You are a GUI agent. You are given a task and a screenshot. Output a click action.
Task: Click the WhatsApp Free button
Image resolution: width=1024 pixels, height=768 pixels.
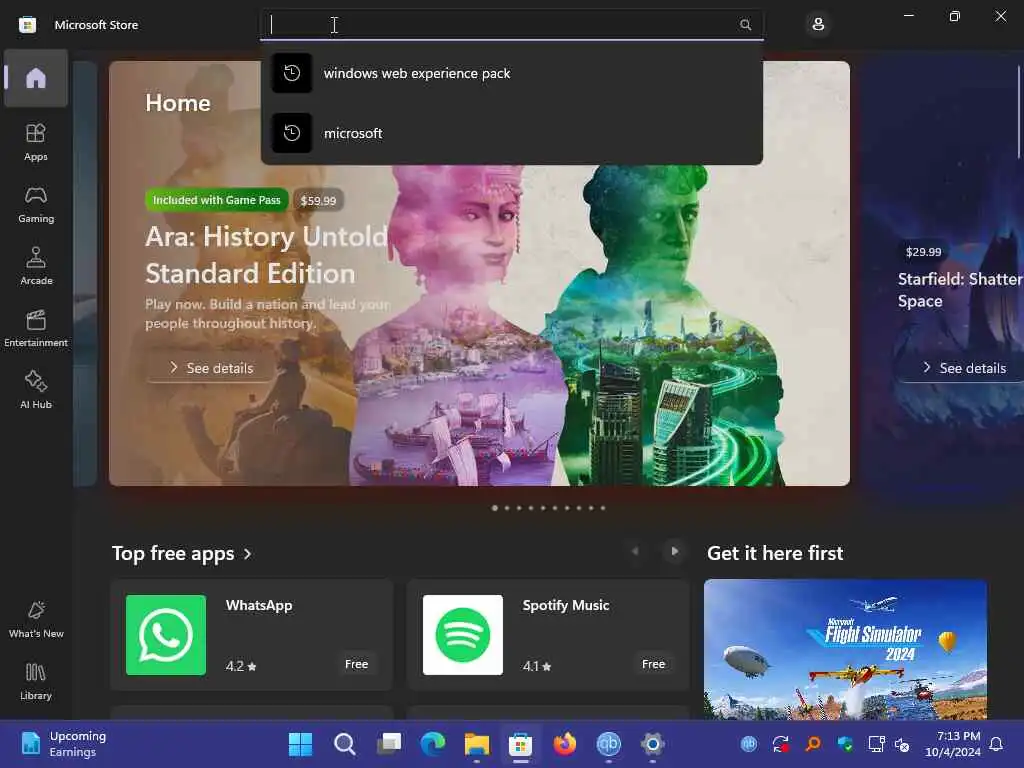pos(357,664)
